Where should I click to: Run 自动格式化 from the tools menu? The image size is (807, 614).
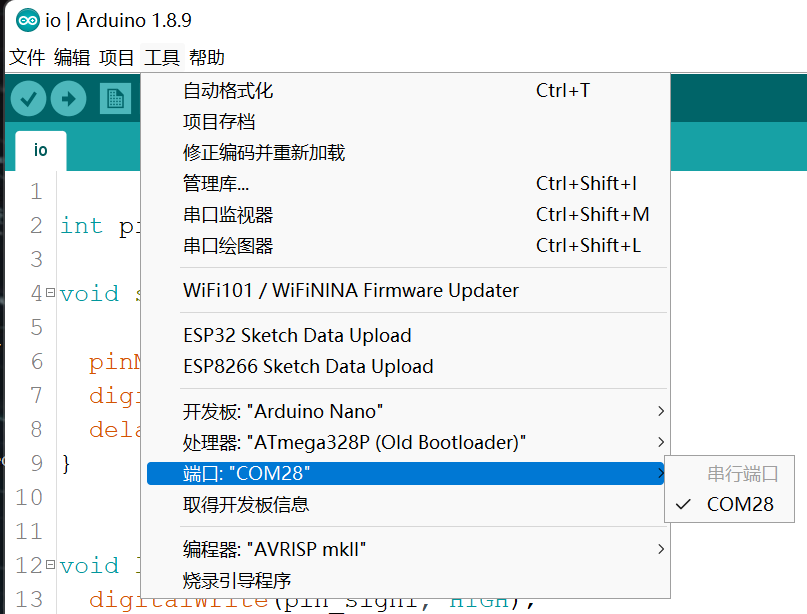tap(228, 91)
